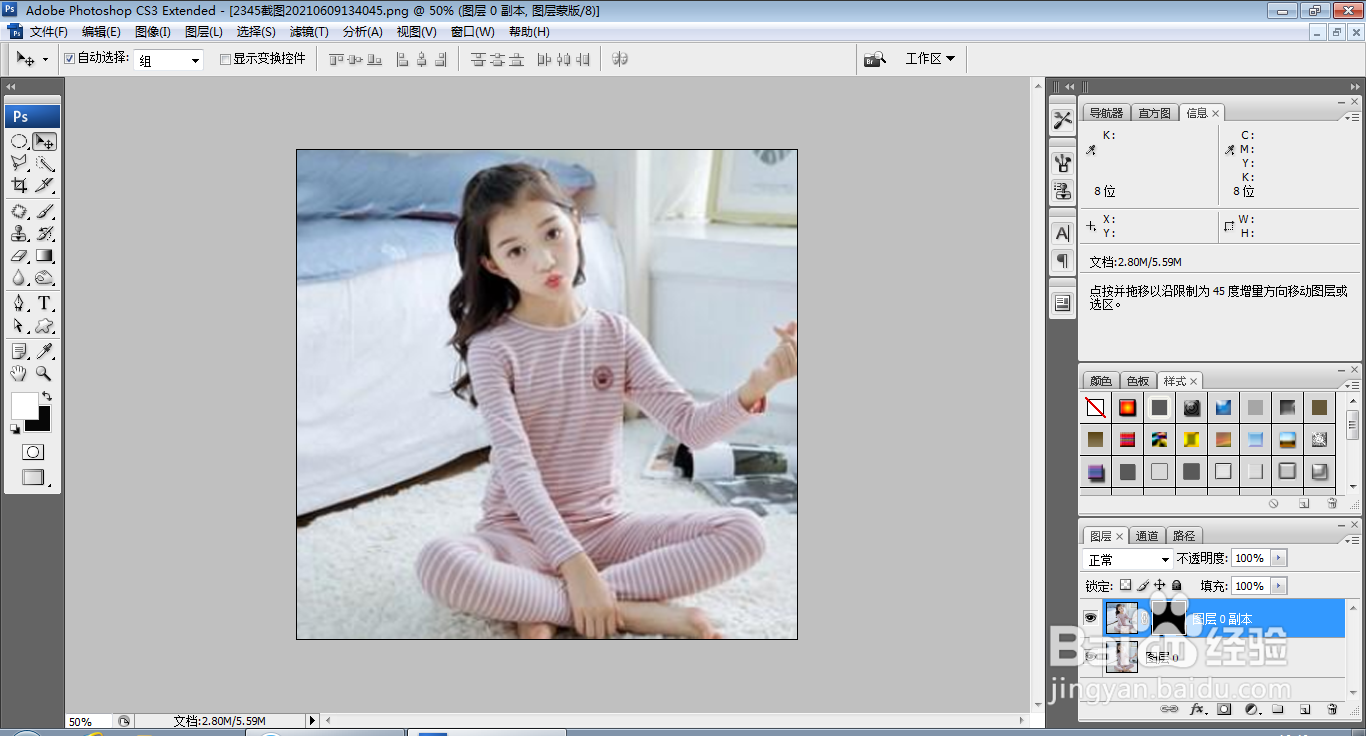
Task: Open the 填充 slider arrow
Action: click(x=1279, y=586)
